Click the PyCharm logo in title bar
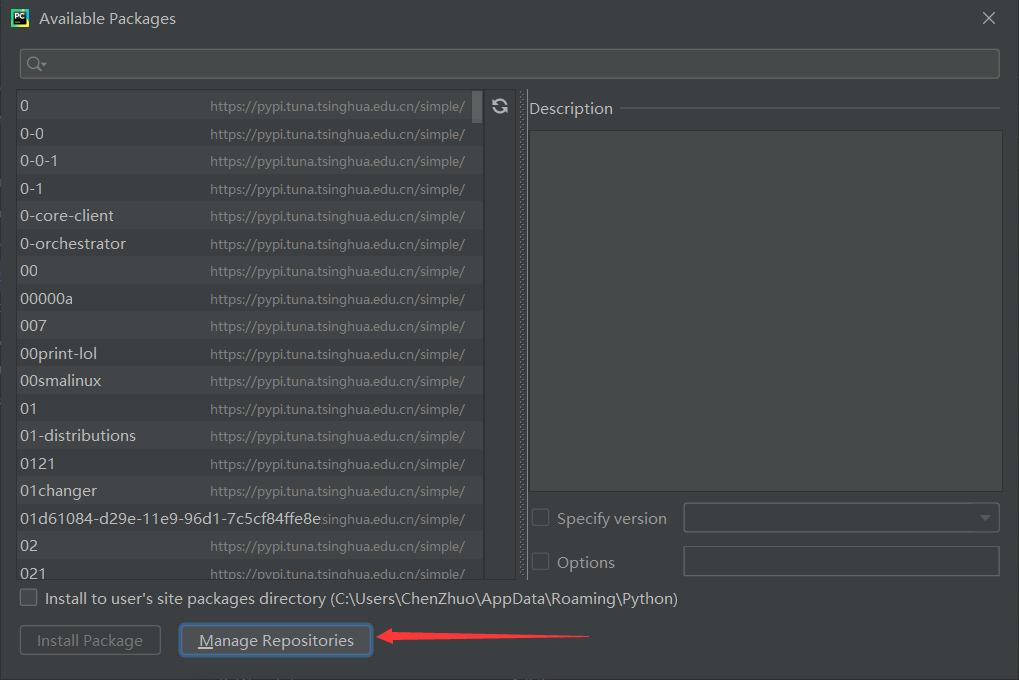Viewport: 1019px width, 680px height. [19, 18]
